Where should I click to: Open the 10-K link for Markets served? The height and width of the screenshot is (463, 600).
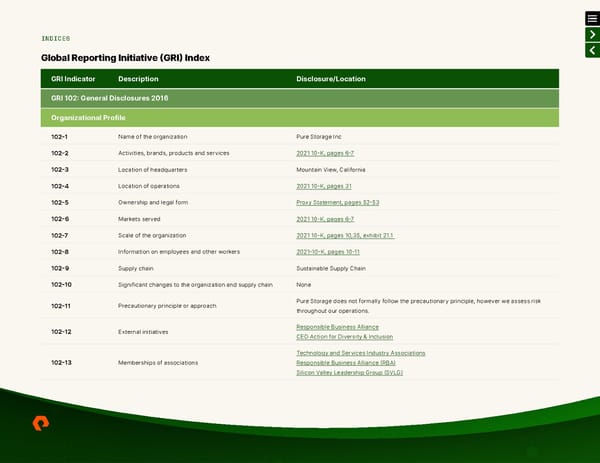tap(325, 219)
